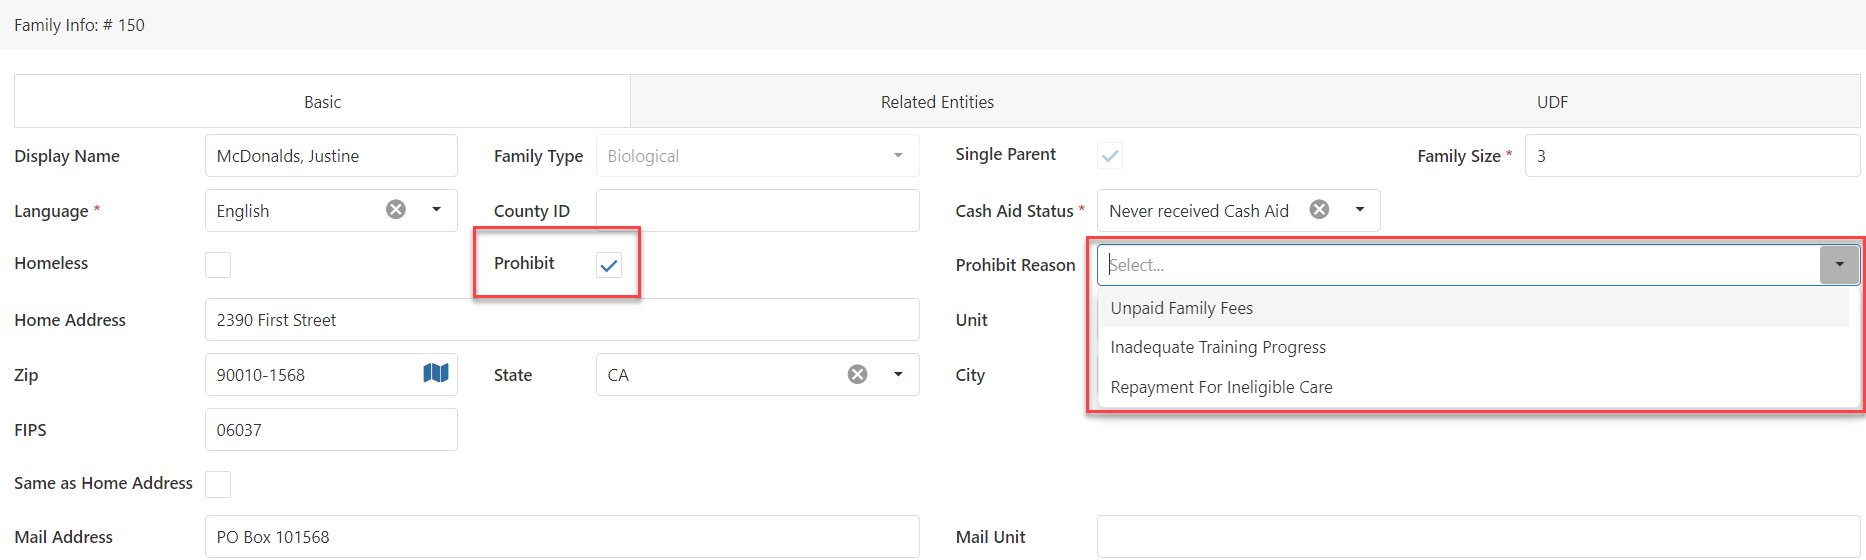Switch to the Related Entities tab
This screenshot has height=560, width=1866.
point(937,102)
